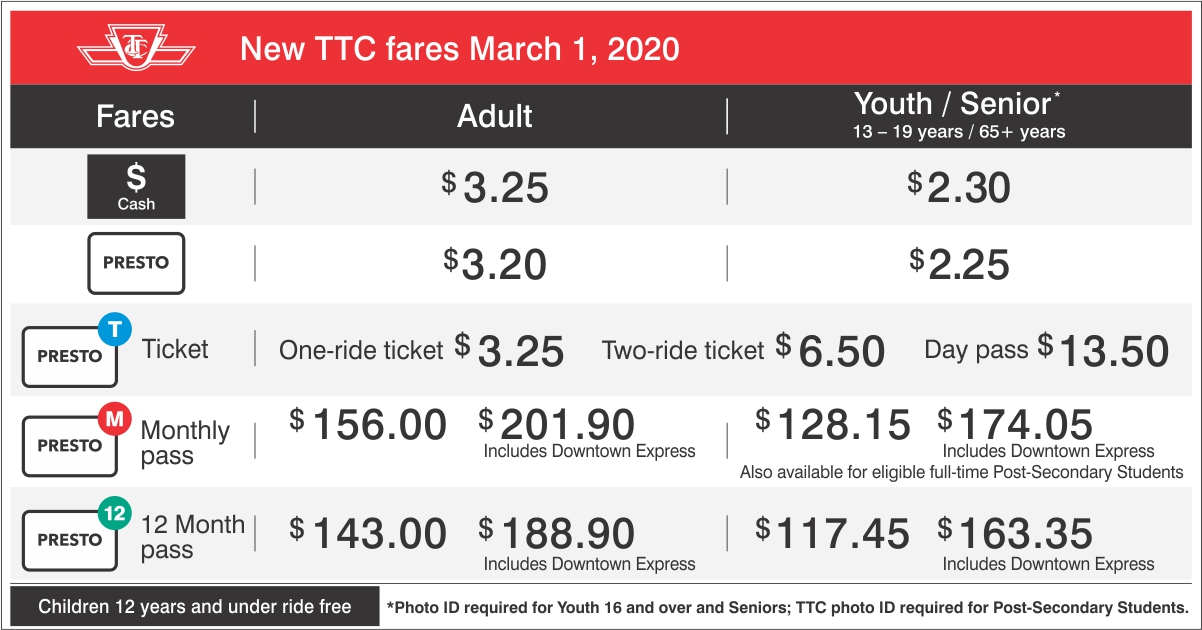Click the green 12 badge on the 12 Month pass icon
The image size is (1202, 630).
pos(115,515)
